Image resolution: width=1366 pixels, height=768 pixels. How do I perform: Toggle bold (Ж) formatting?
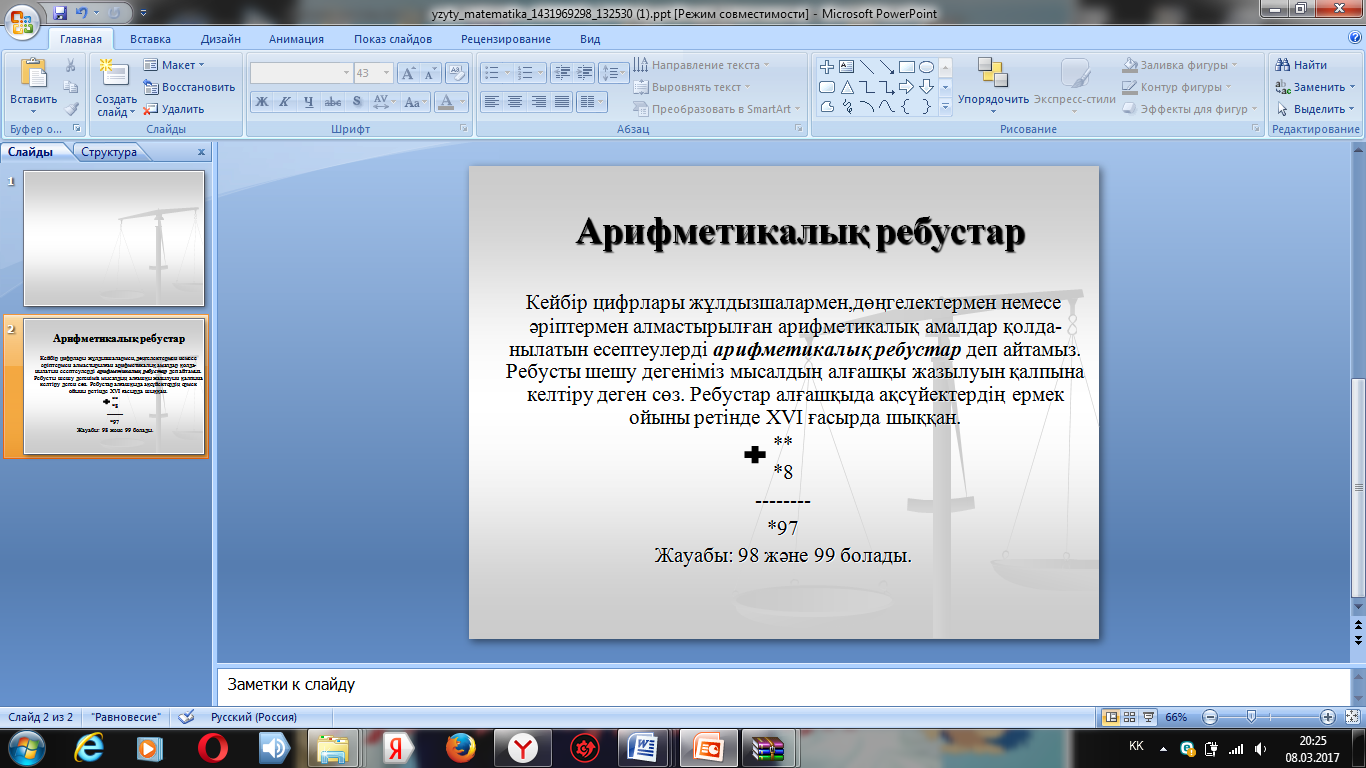(261, 102)
